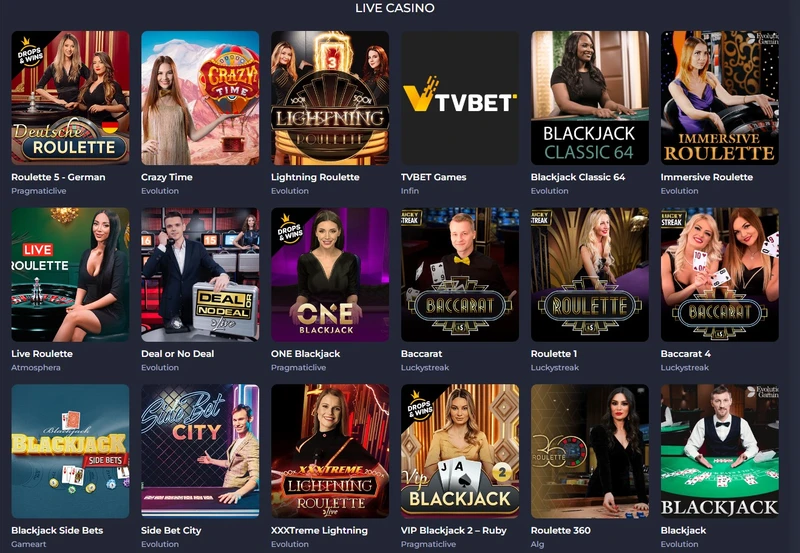Click the Lucky Streak badge on Baccarat 4
The width and height of the screenshot is (800, 553).
pyautogui.click(x=672, y=218)
